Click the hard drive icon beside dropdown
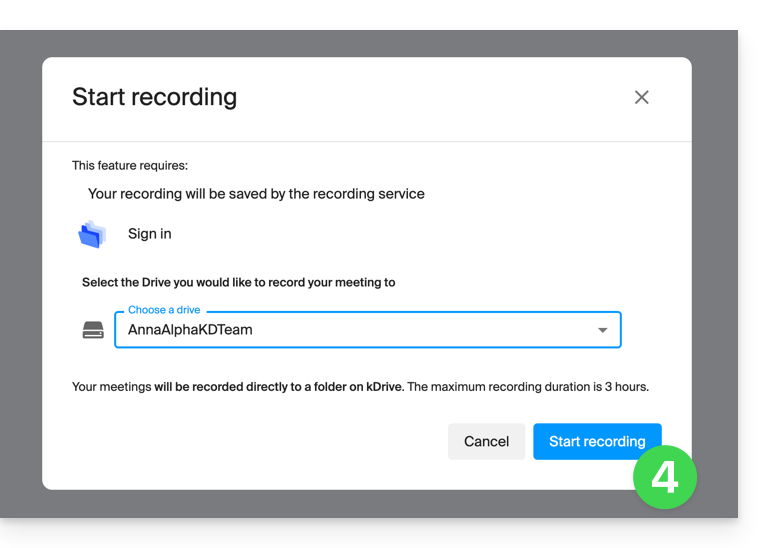The image size is (768, 548). coord(93,330)
